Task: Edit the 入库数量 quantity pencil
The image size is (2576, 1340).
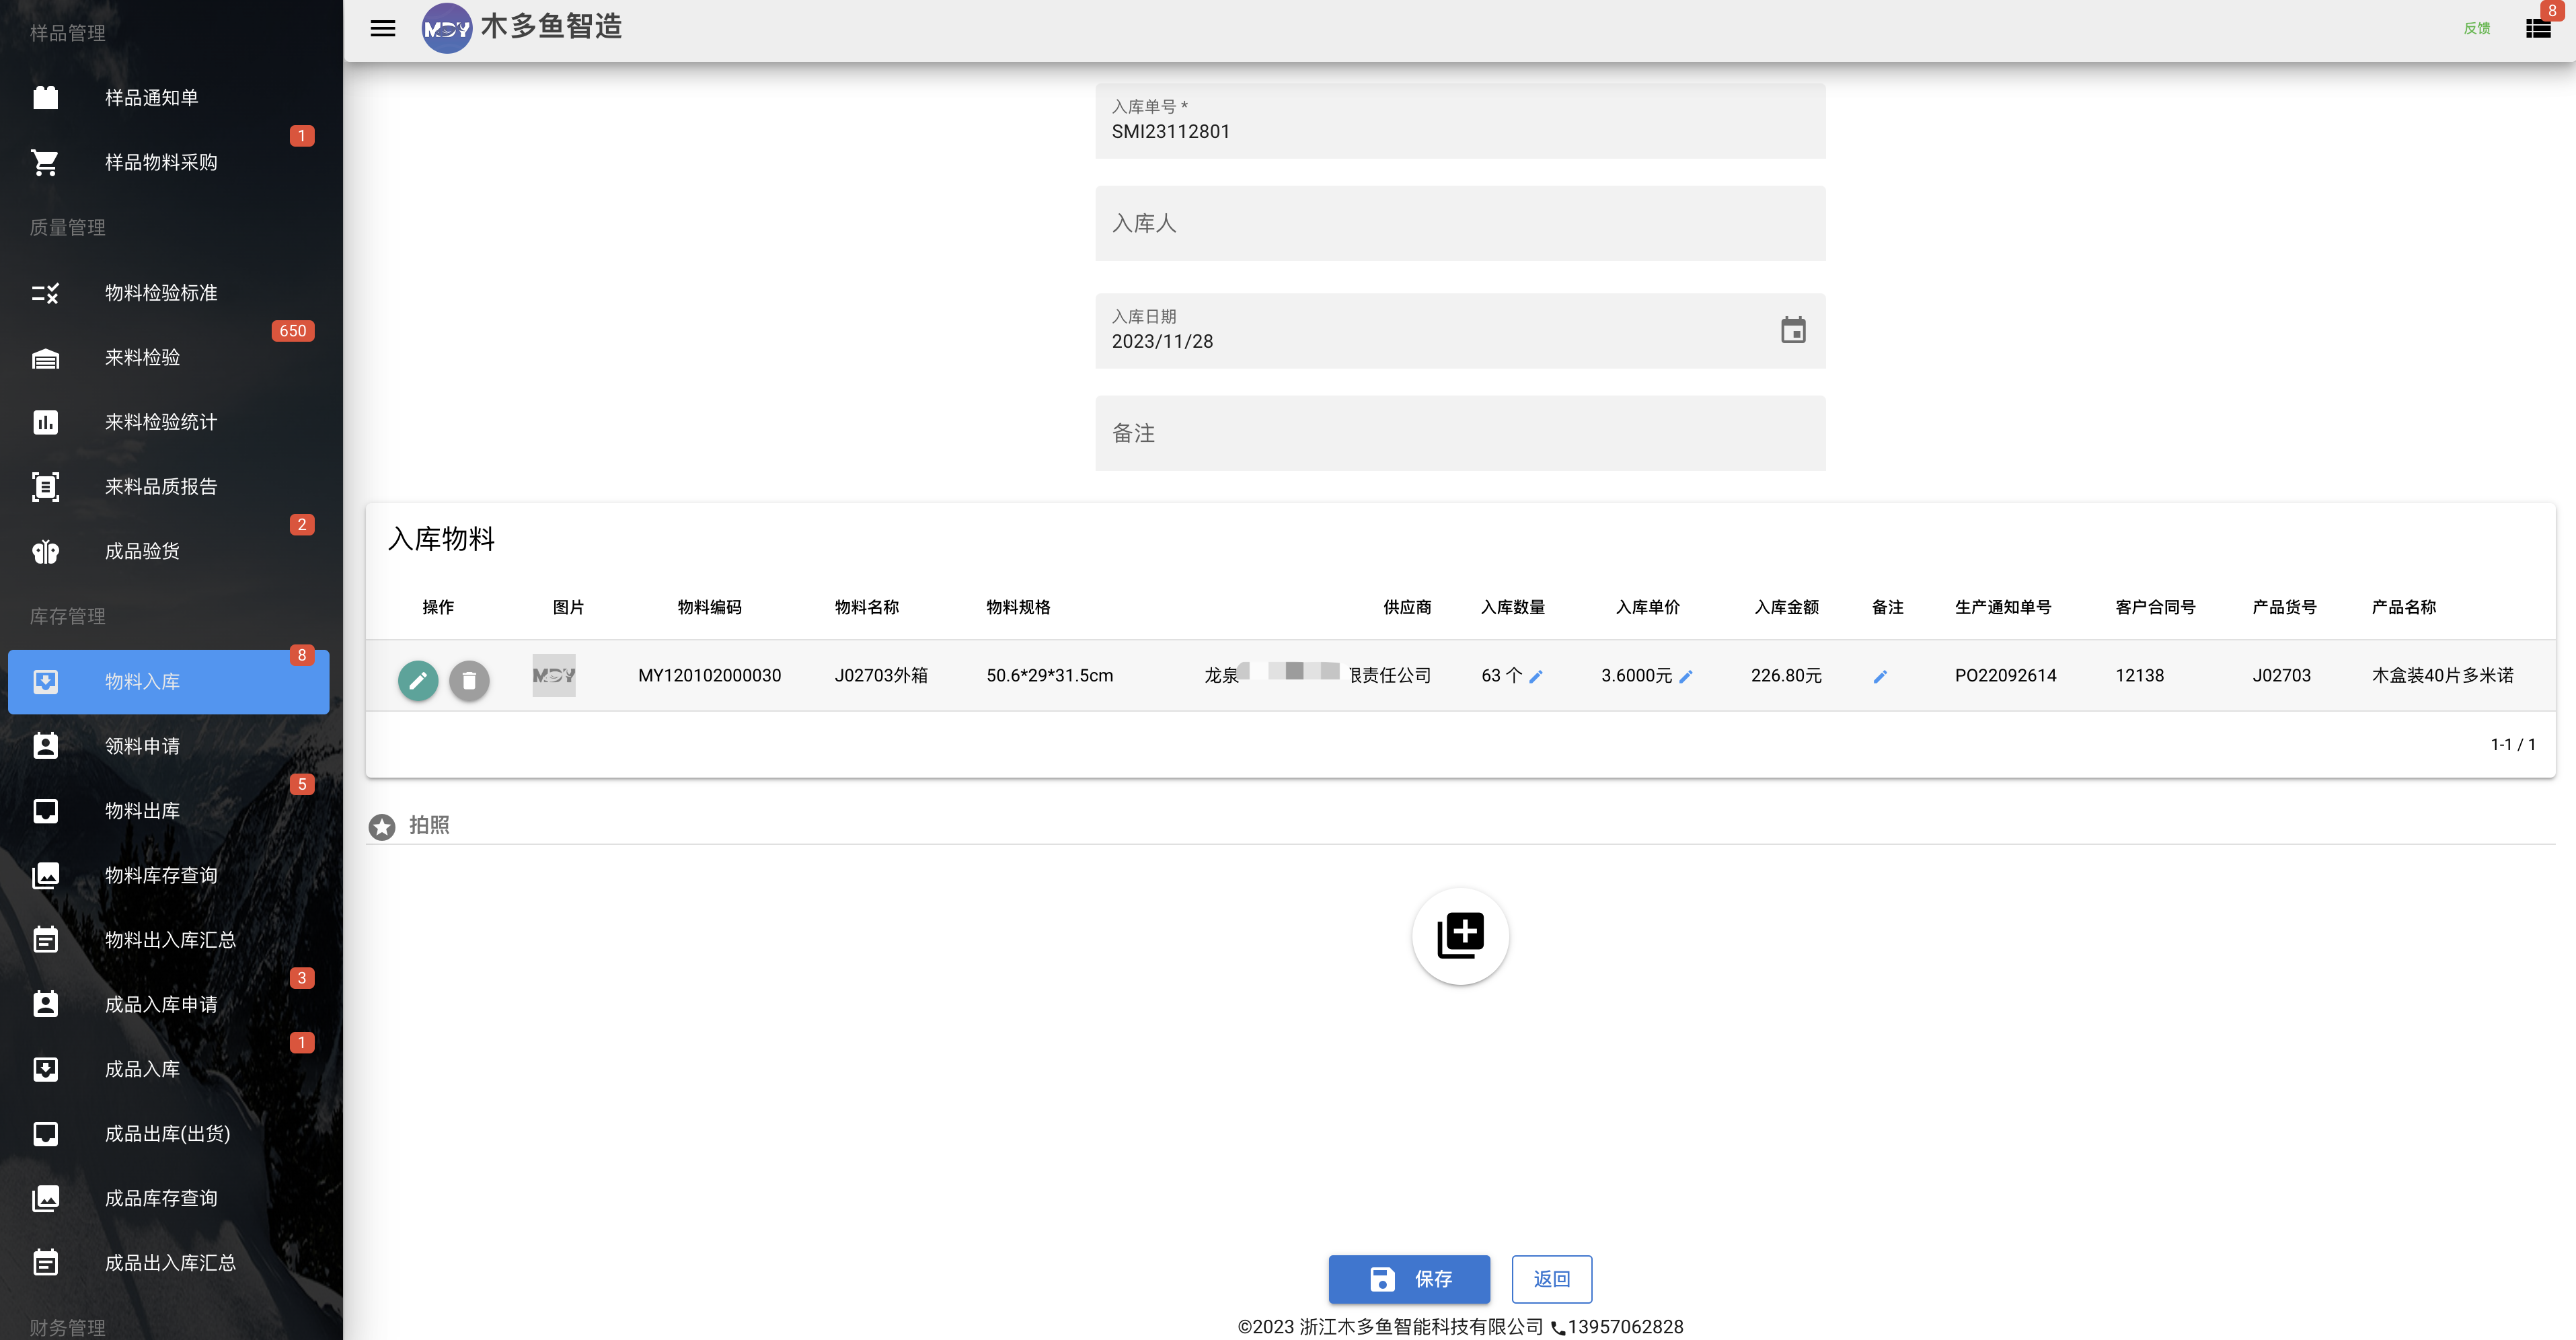Action: click(x=1536, y=677)
